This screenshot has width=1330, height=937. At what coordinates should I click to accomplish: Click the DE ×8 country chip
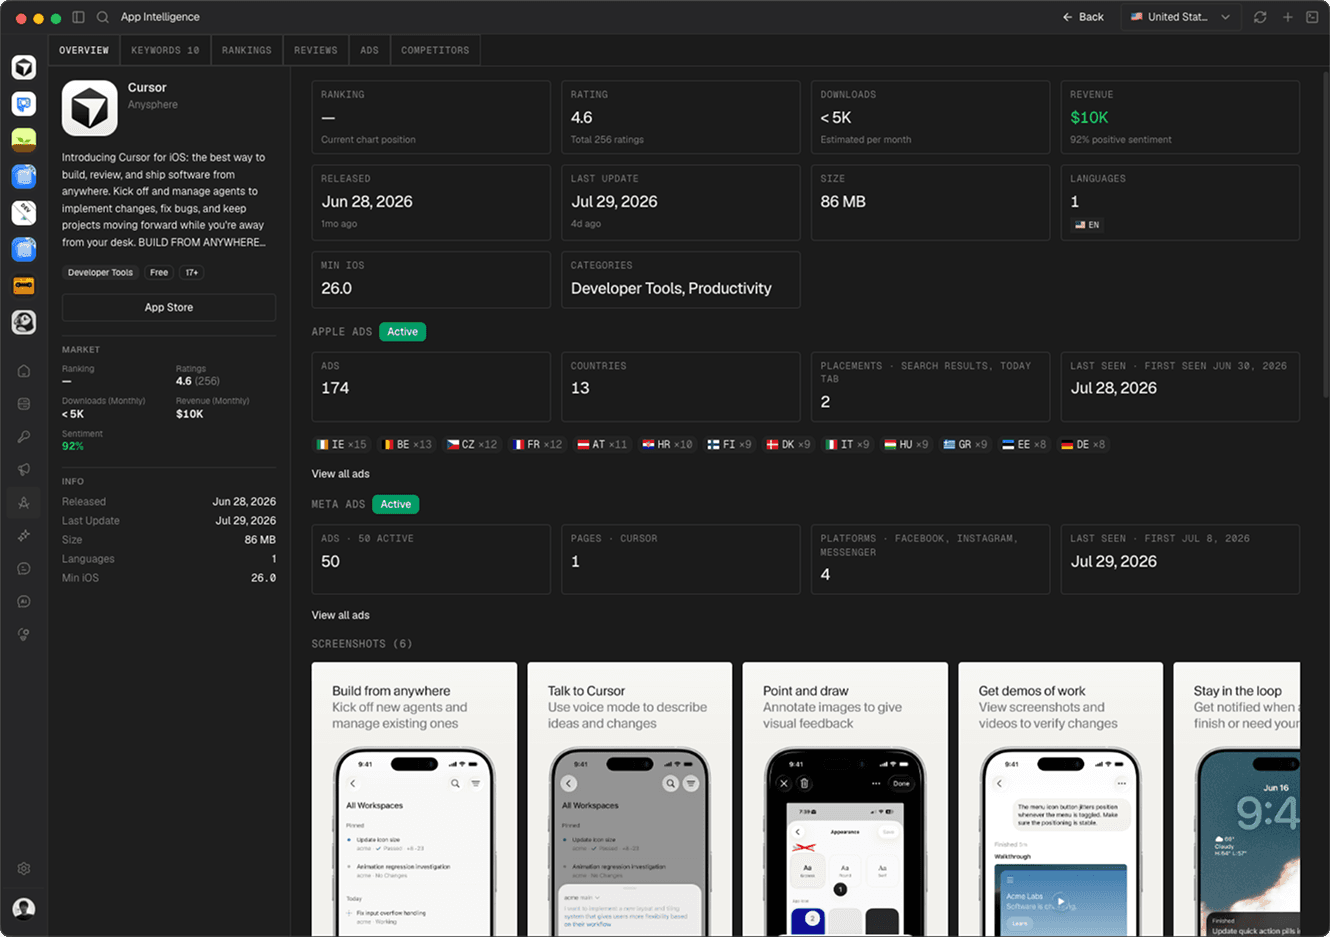point(1083,444)
